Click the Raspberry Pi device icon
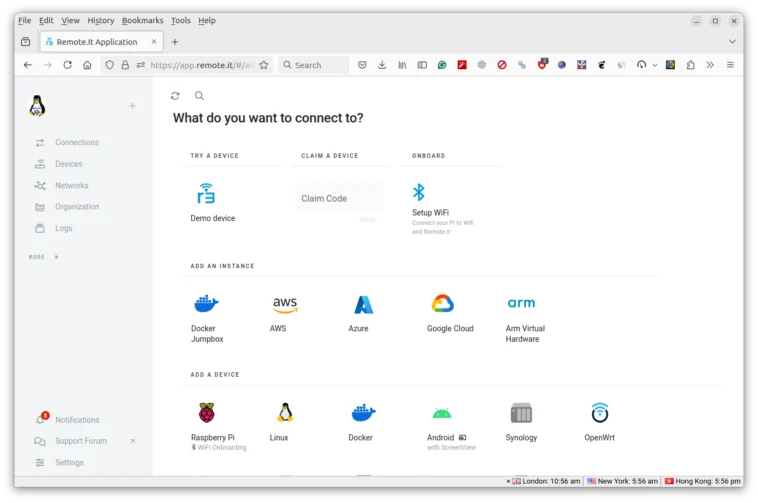Viewport: 758px width, 503px height. click(x=206, y=413)
